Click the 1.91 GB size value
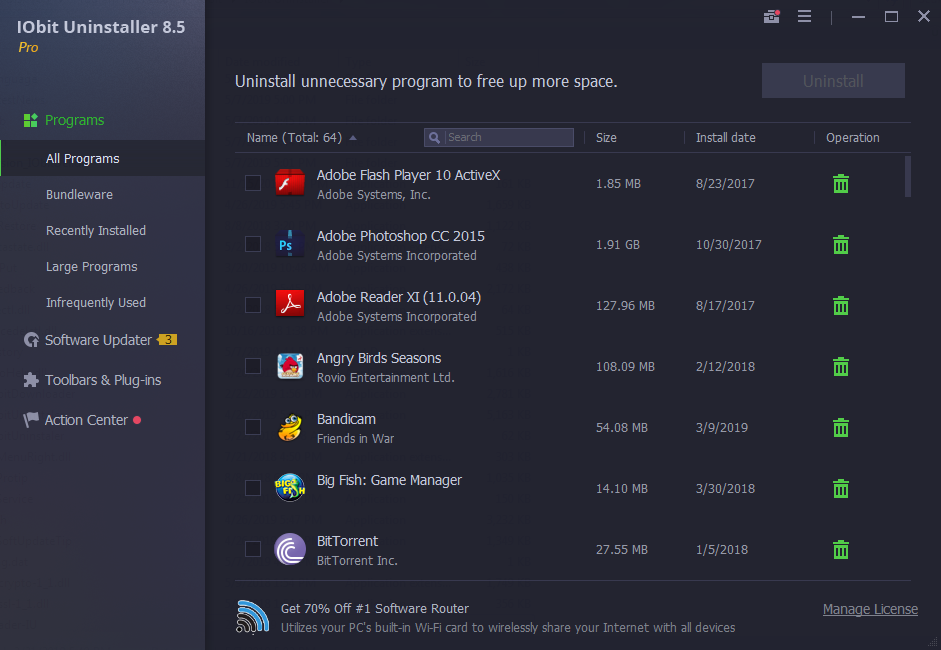941x650 pixels. coord(618,245)
